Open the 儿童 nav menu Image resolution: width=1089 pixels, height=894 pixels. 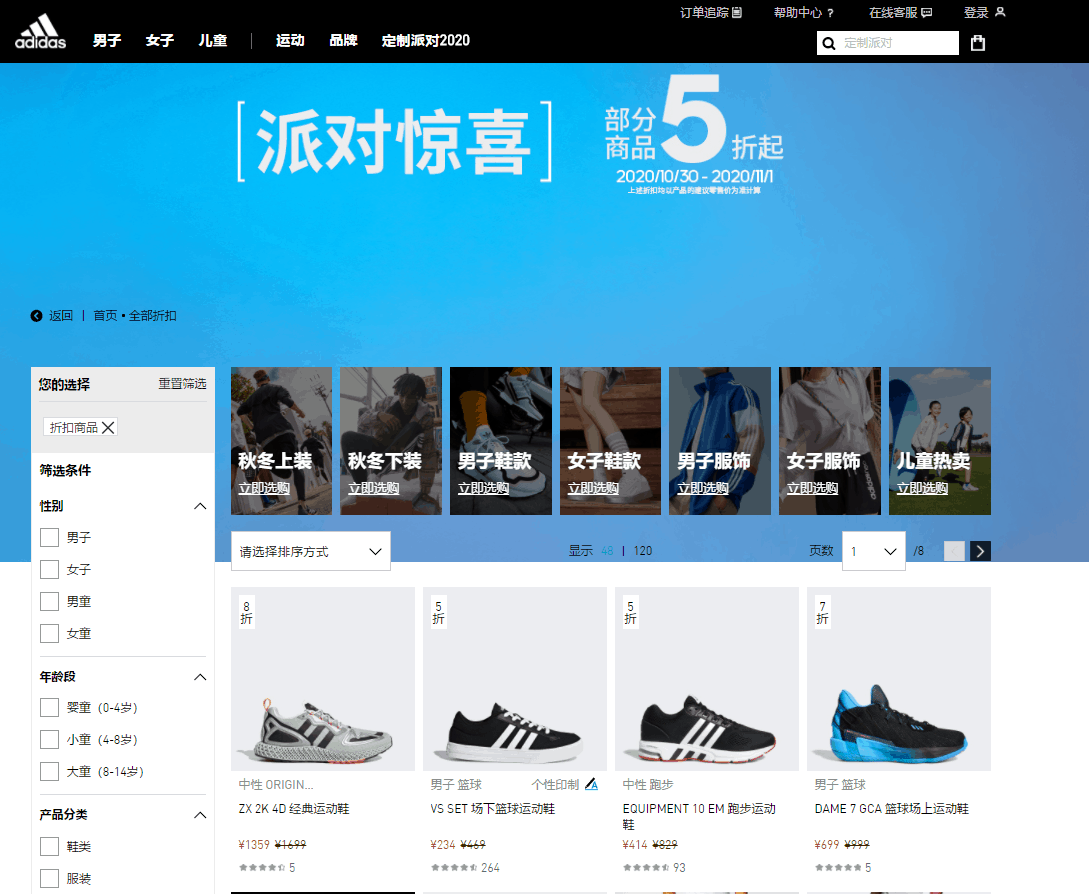213,41
